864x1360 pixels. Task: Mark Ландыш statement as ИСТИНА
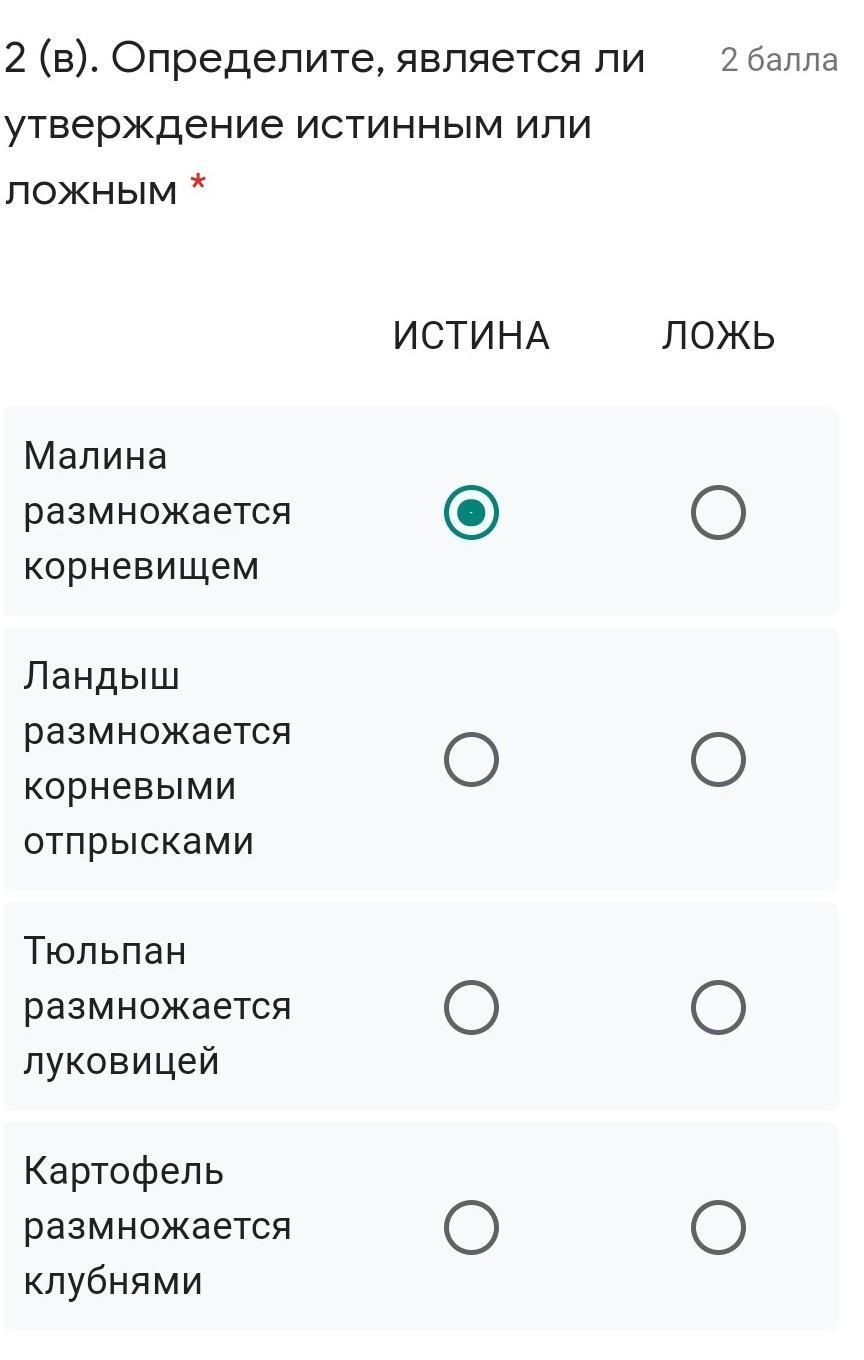pos(471,759)
